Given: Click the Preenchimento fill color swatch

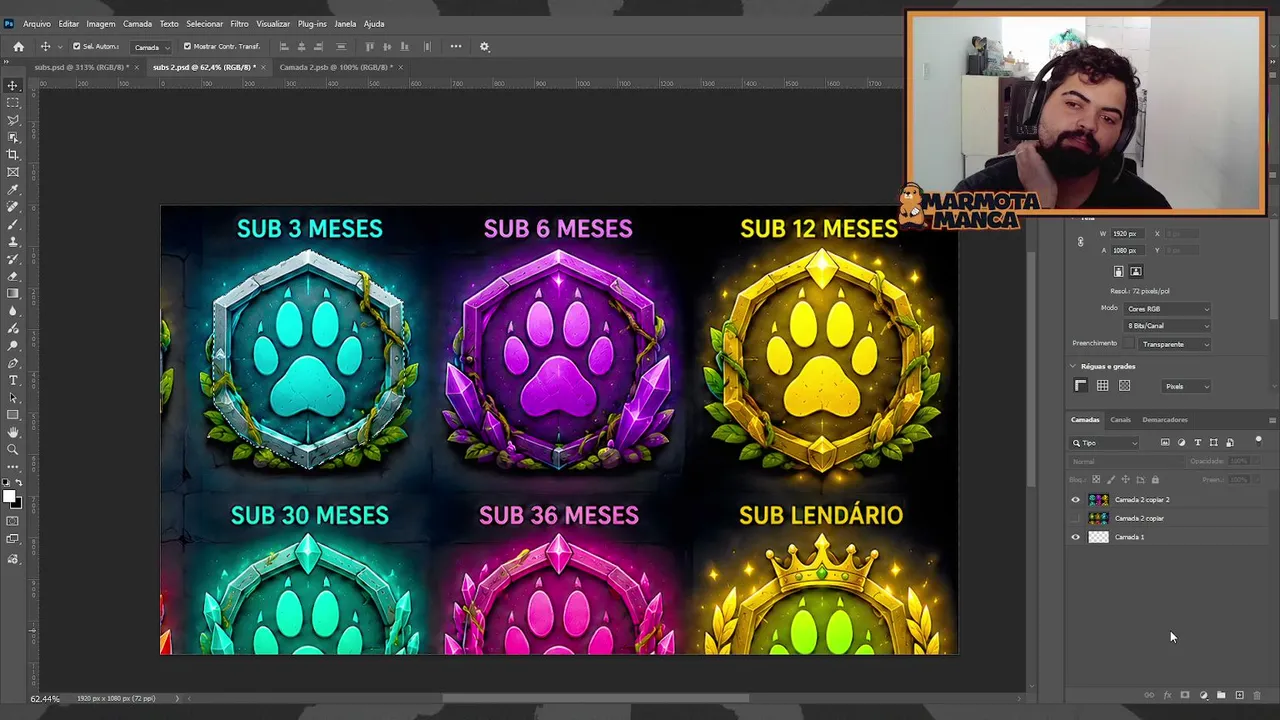Looking at the screenshot, I should click(1129, 344).
